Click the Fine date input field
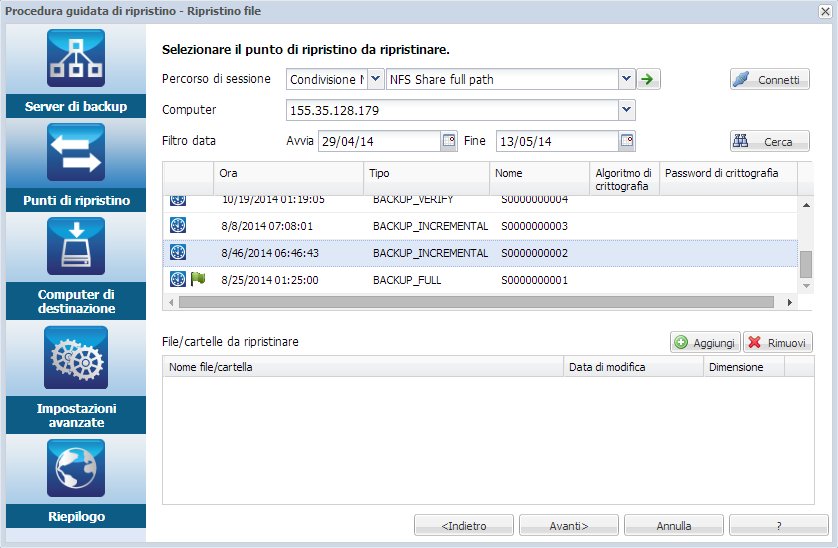 pos(556,141)
